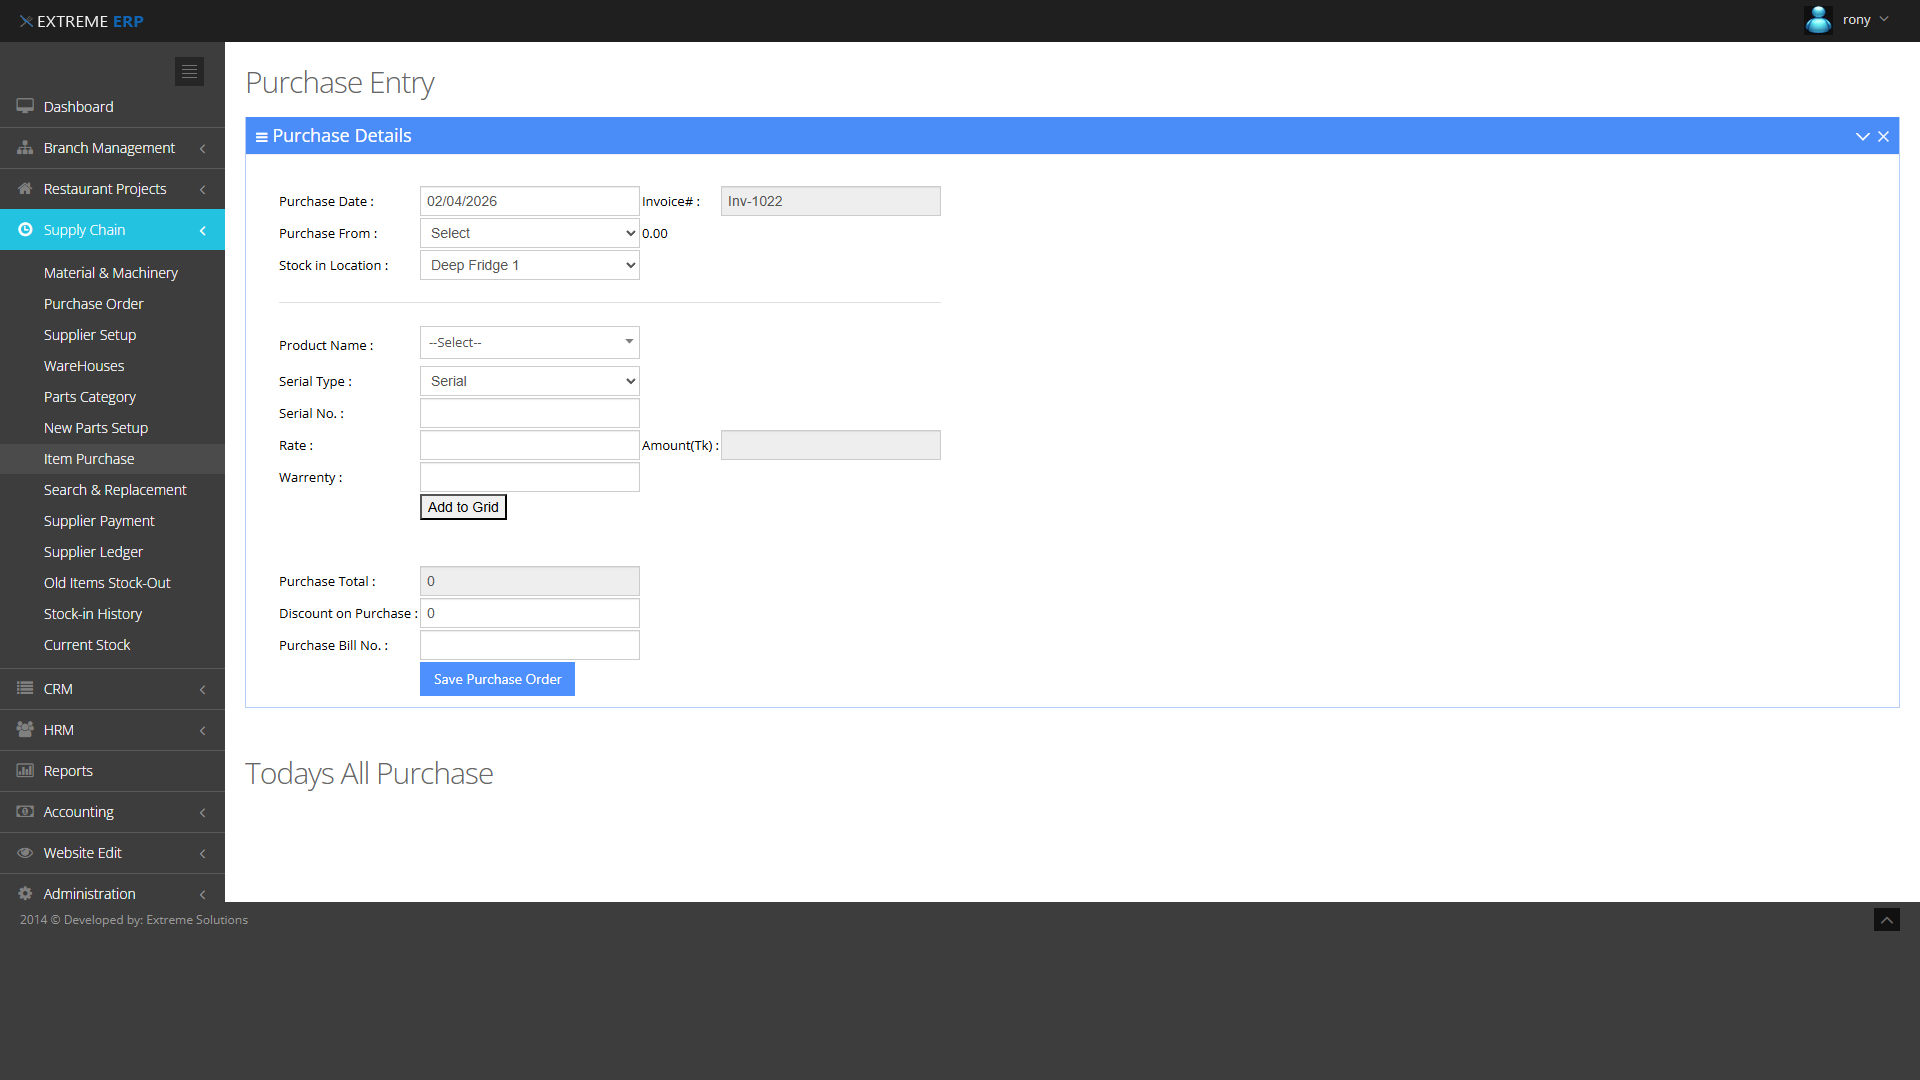Open the Product Name select box

click(x=529, y=343)
